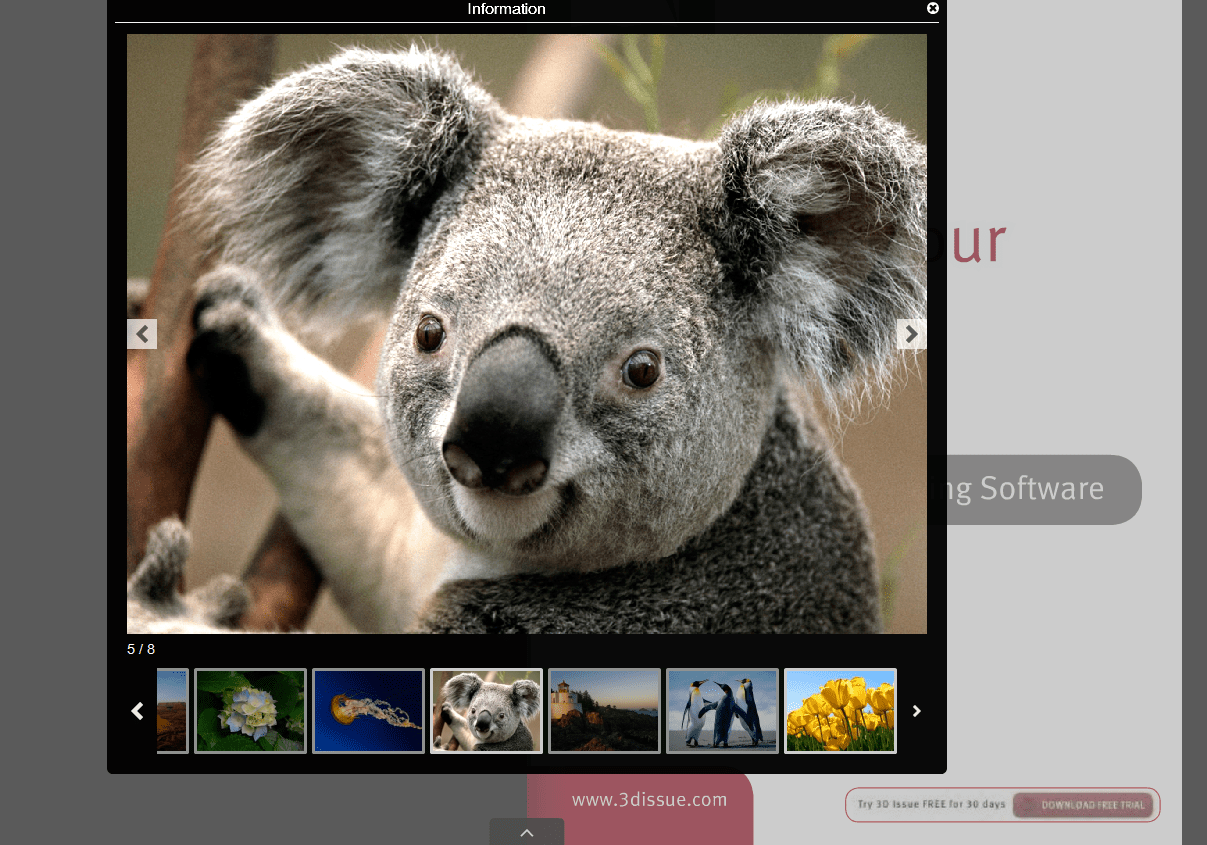Select the currently active koala thumbnail
This screenshot has height=845, width=1207.
pos(486,710)
